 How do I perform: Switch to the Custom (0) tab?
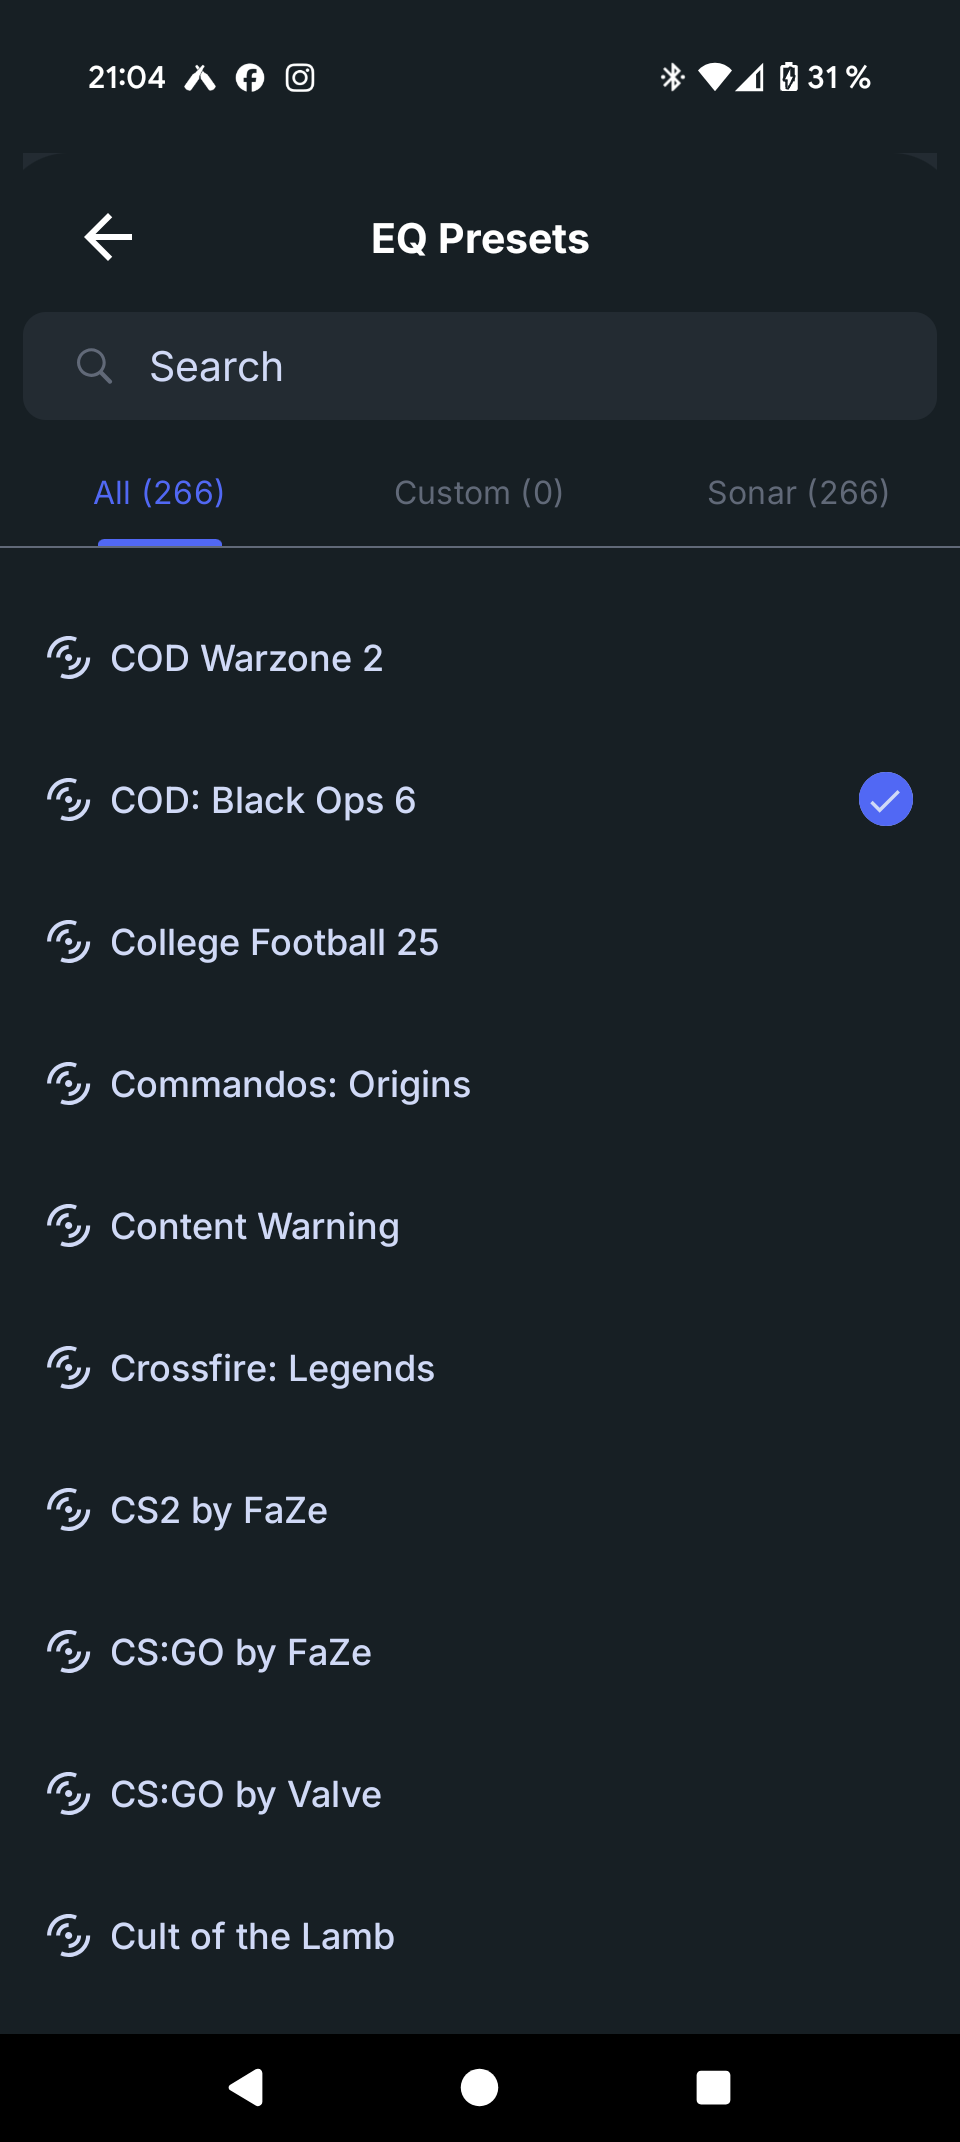tap(479, 493)
